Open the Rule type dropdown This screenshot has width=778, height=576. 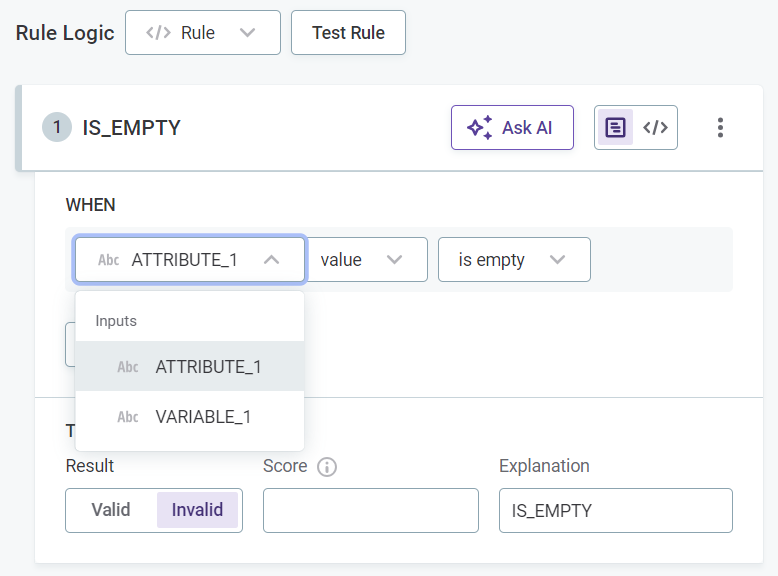(x=202, y=33)
